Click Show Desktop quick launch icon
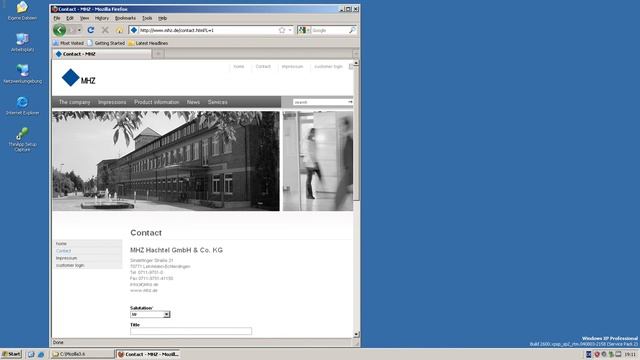640x360 pixels. (x=31, y=354)
